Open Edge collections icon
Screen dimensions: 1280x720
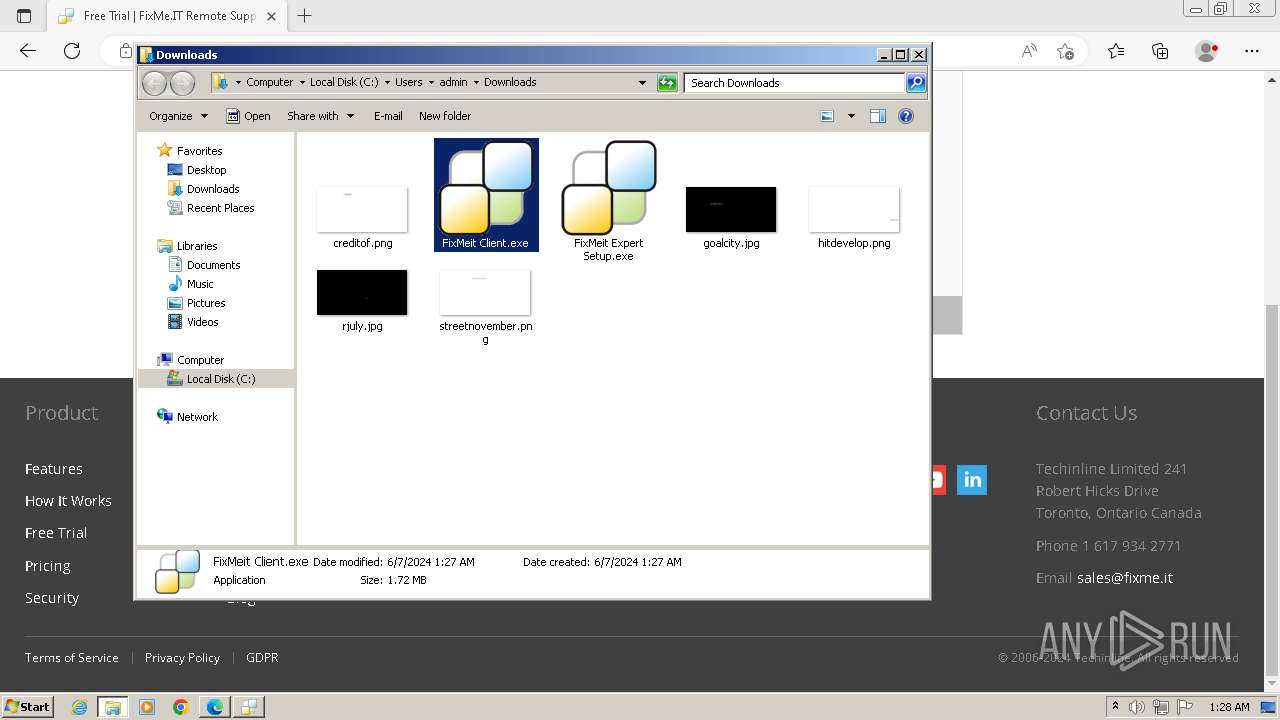point(1160,51)
